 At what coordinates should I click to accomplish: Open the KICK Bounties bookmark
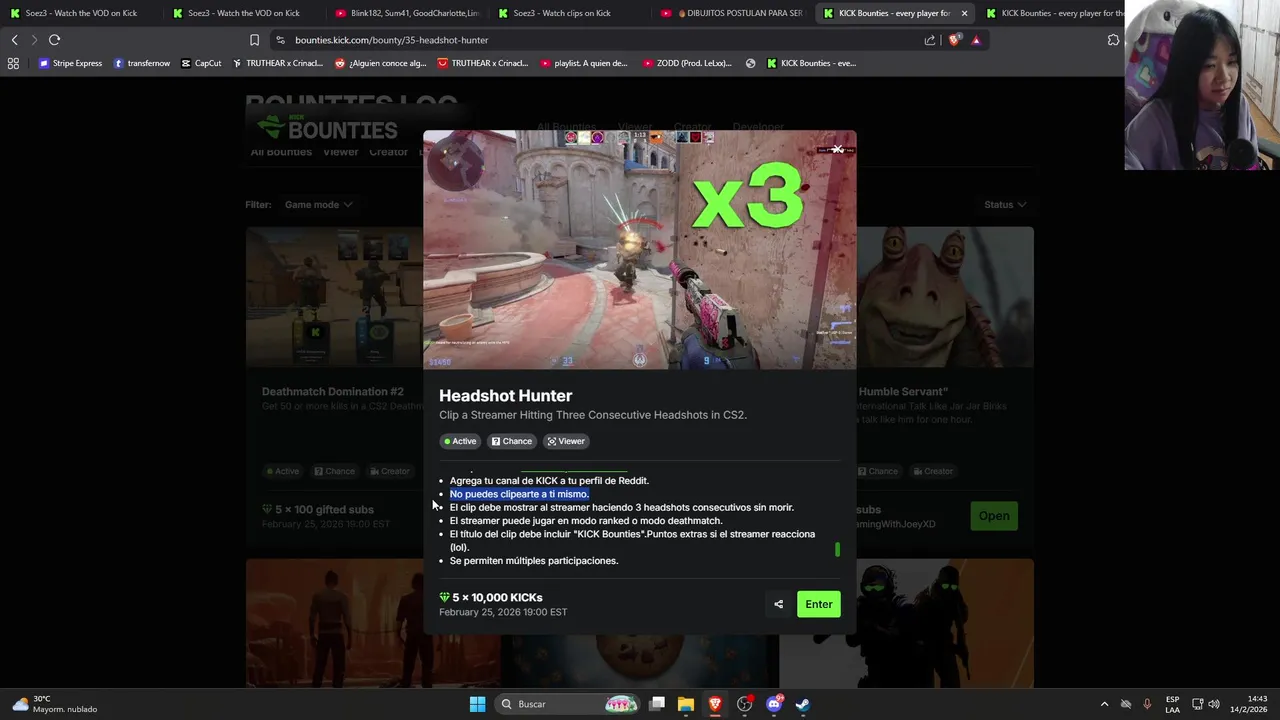pyautogui.click(x=811, y=63)
